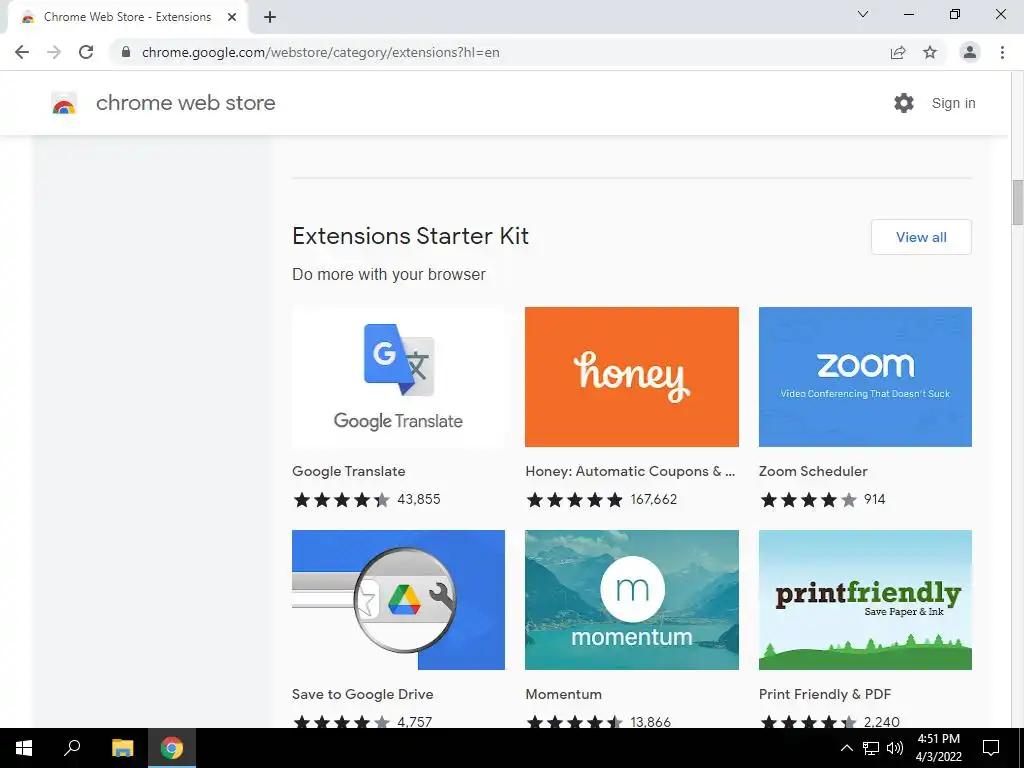Click 'chrome web store' header title
The height and width of the screenshot is (768, 1024).
point(185,103)
